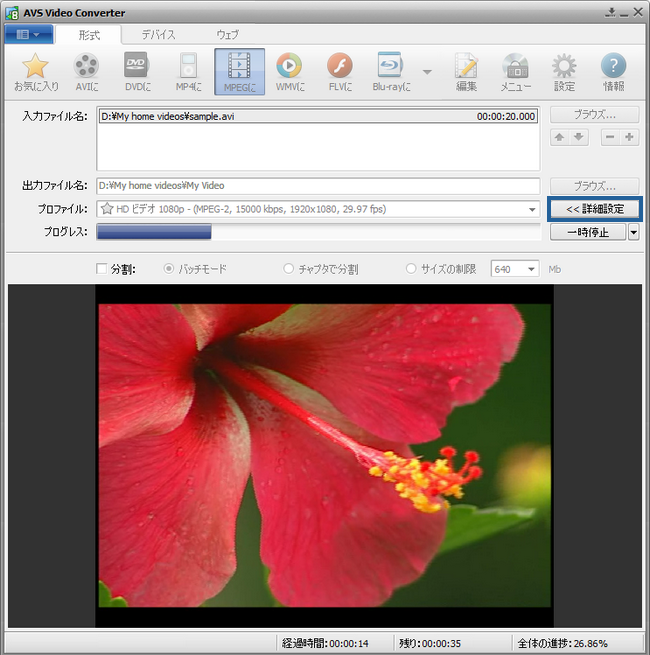650x655 pixels.
Task: Click the conversion progress bar
Action: coord(318,232)
